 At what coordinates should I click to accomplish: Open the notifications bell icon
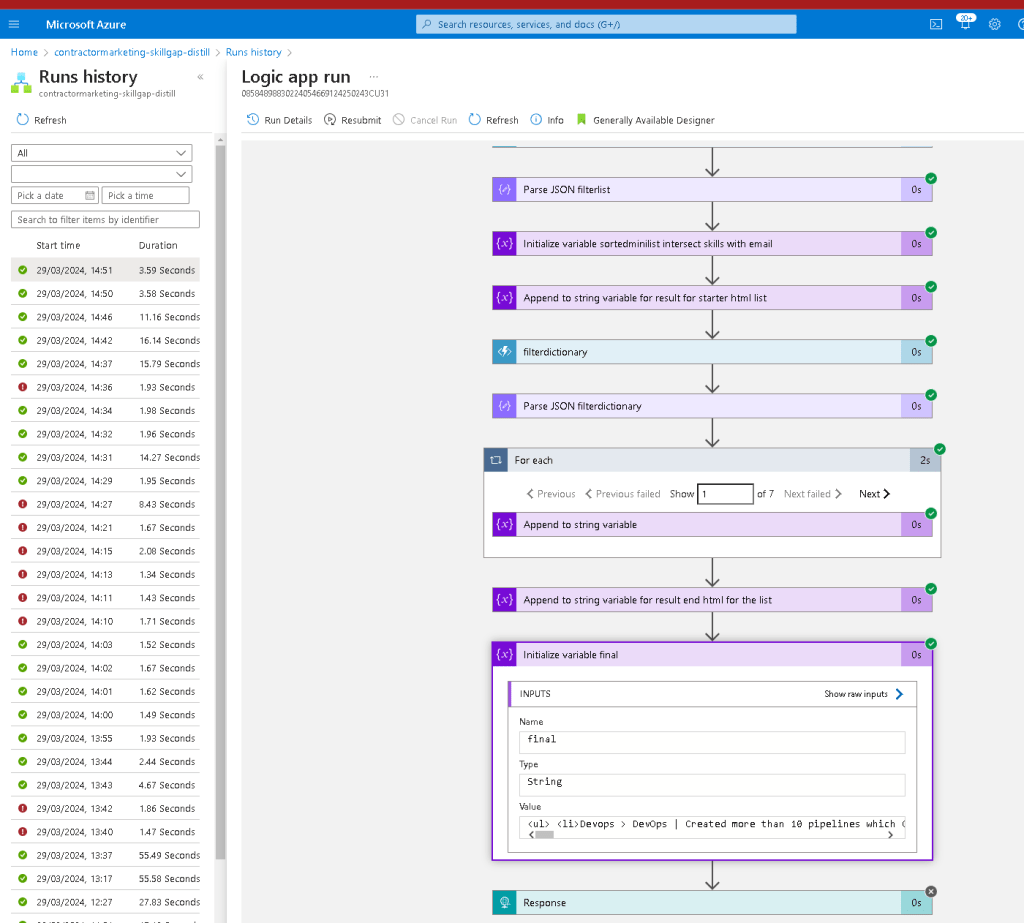point(965,24)
